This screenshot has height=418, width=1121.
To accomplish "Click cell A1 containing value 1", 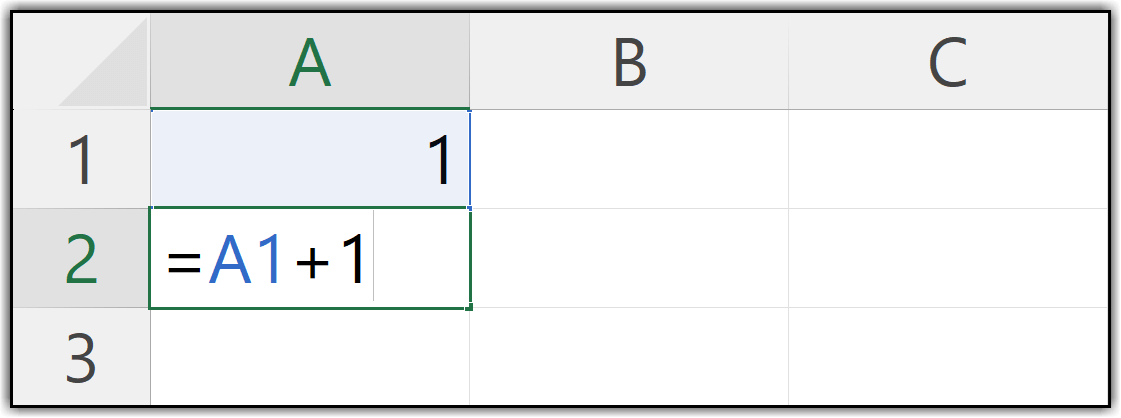I will pos(309,159).
